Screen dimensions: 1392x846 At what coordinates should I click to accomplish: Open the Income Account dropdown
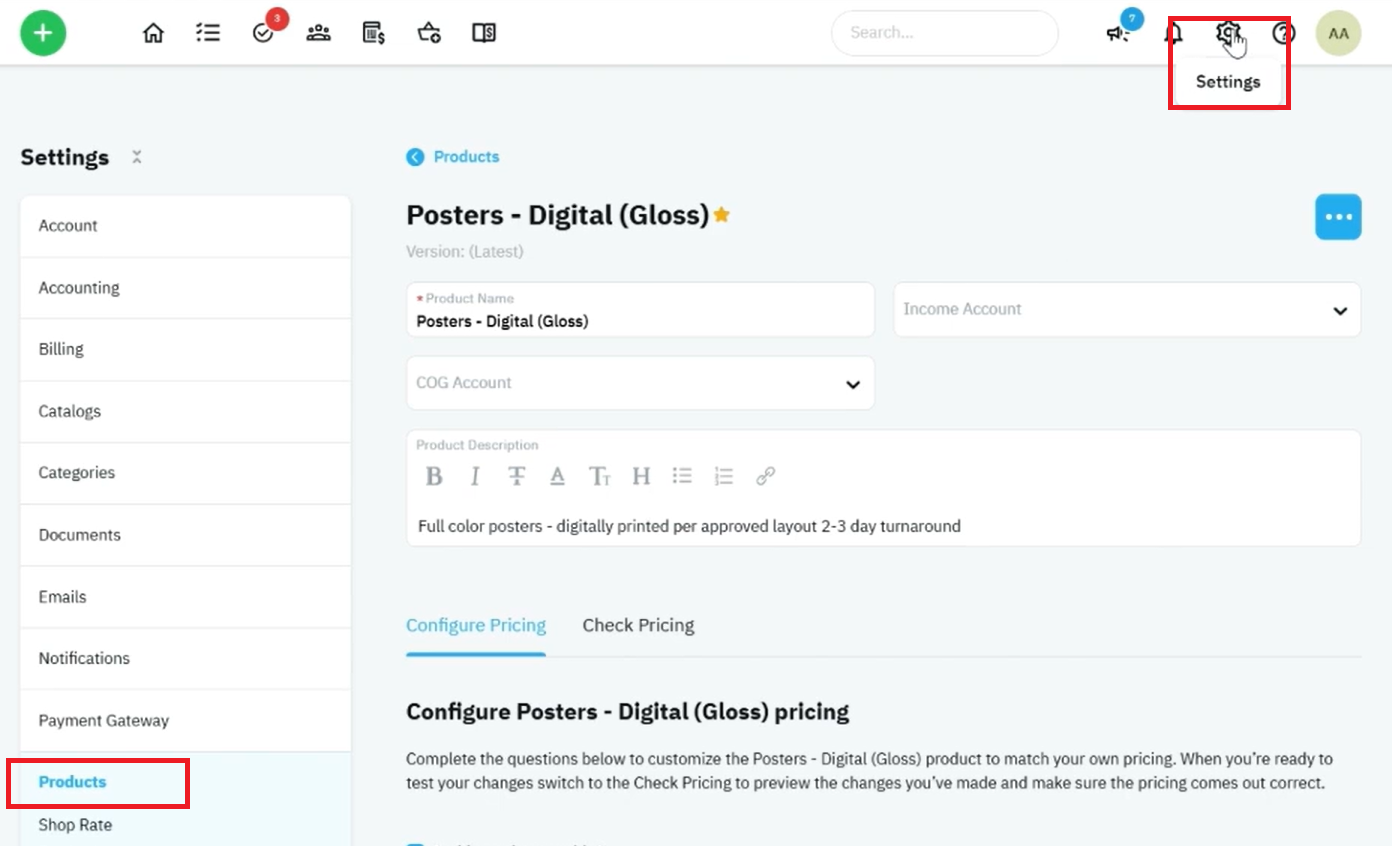[1127, 309]
